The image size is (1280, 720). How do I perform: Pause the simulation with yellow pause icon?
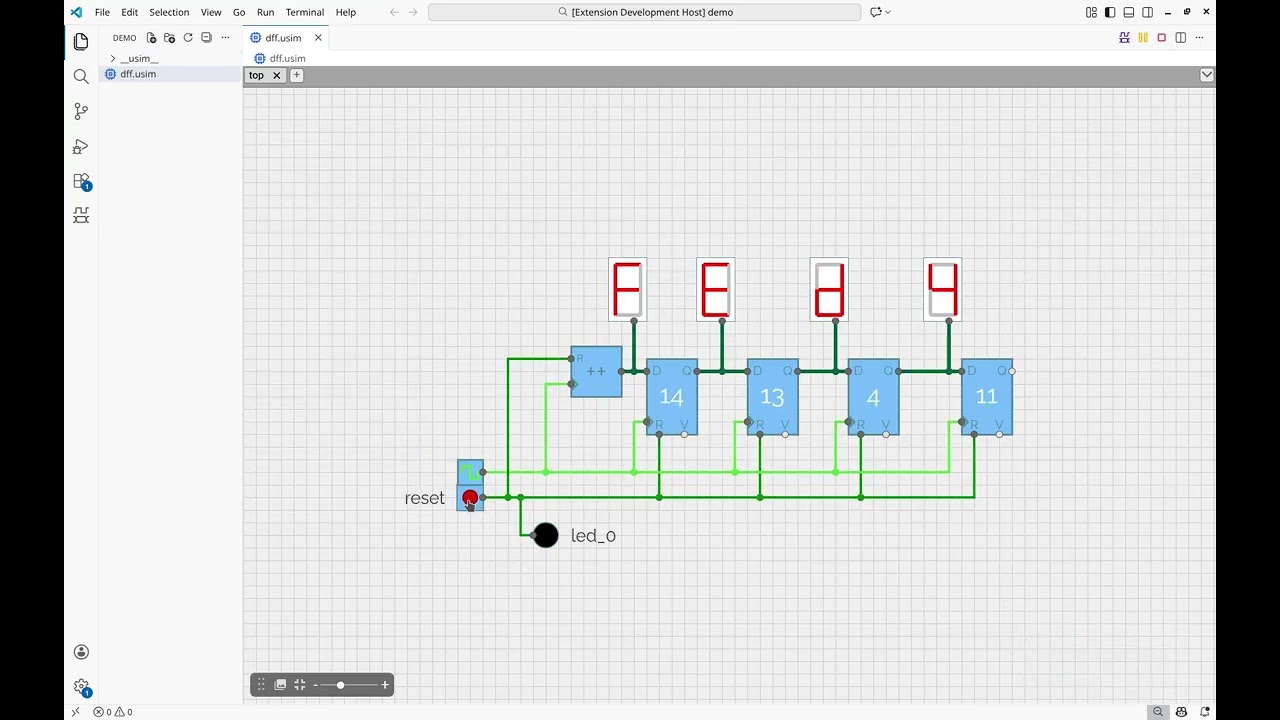pos(1143,38)
